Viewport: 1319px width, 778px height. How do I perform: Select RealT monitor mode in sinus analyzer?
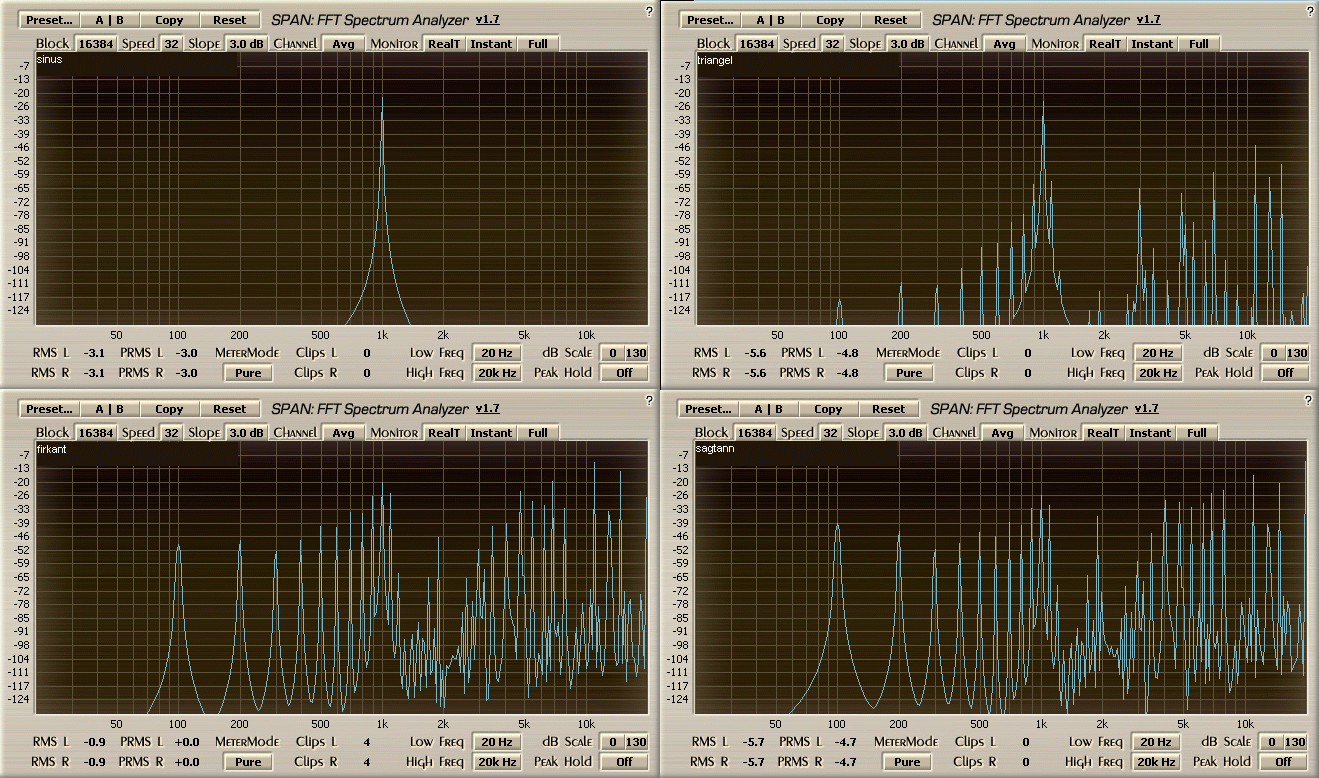443,44
